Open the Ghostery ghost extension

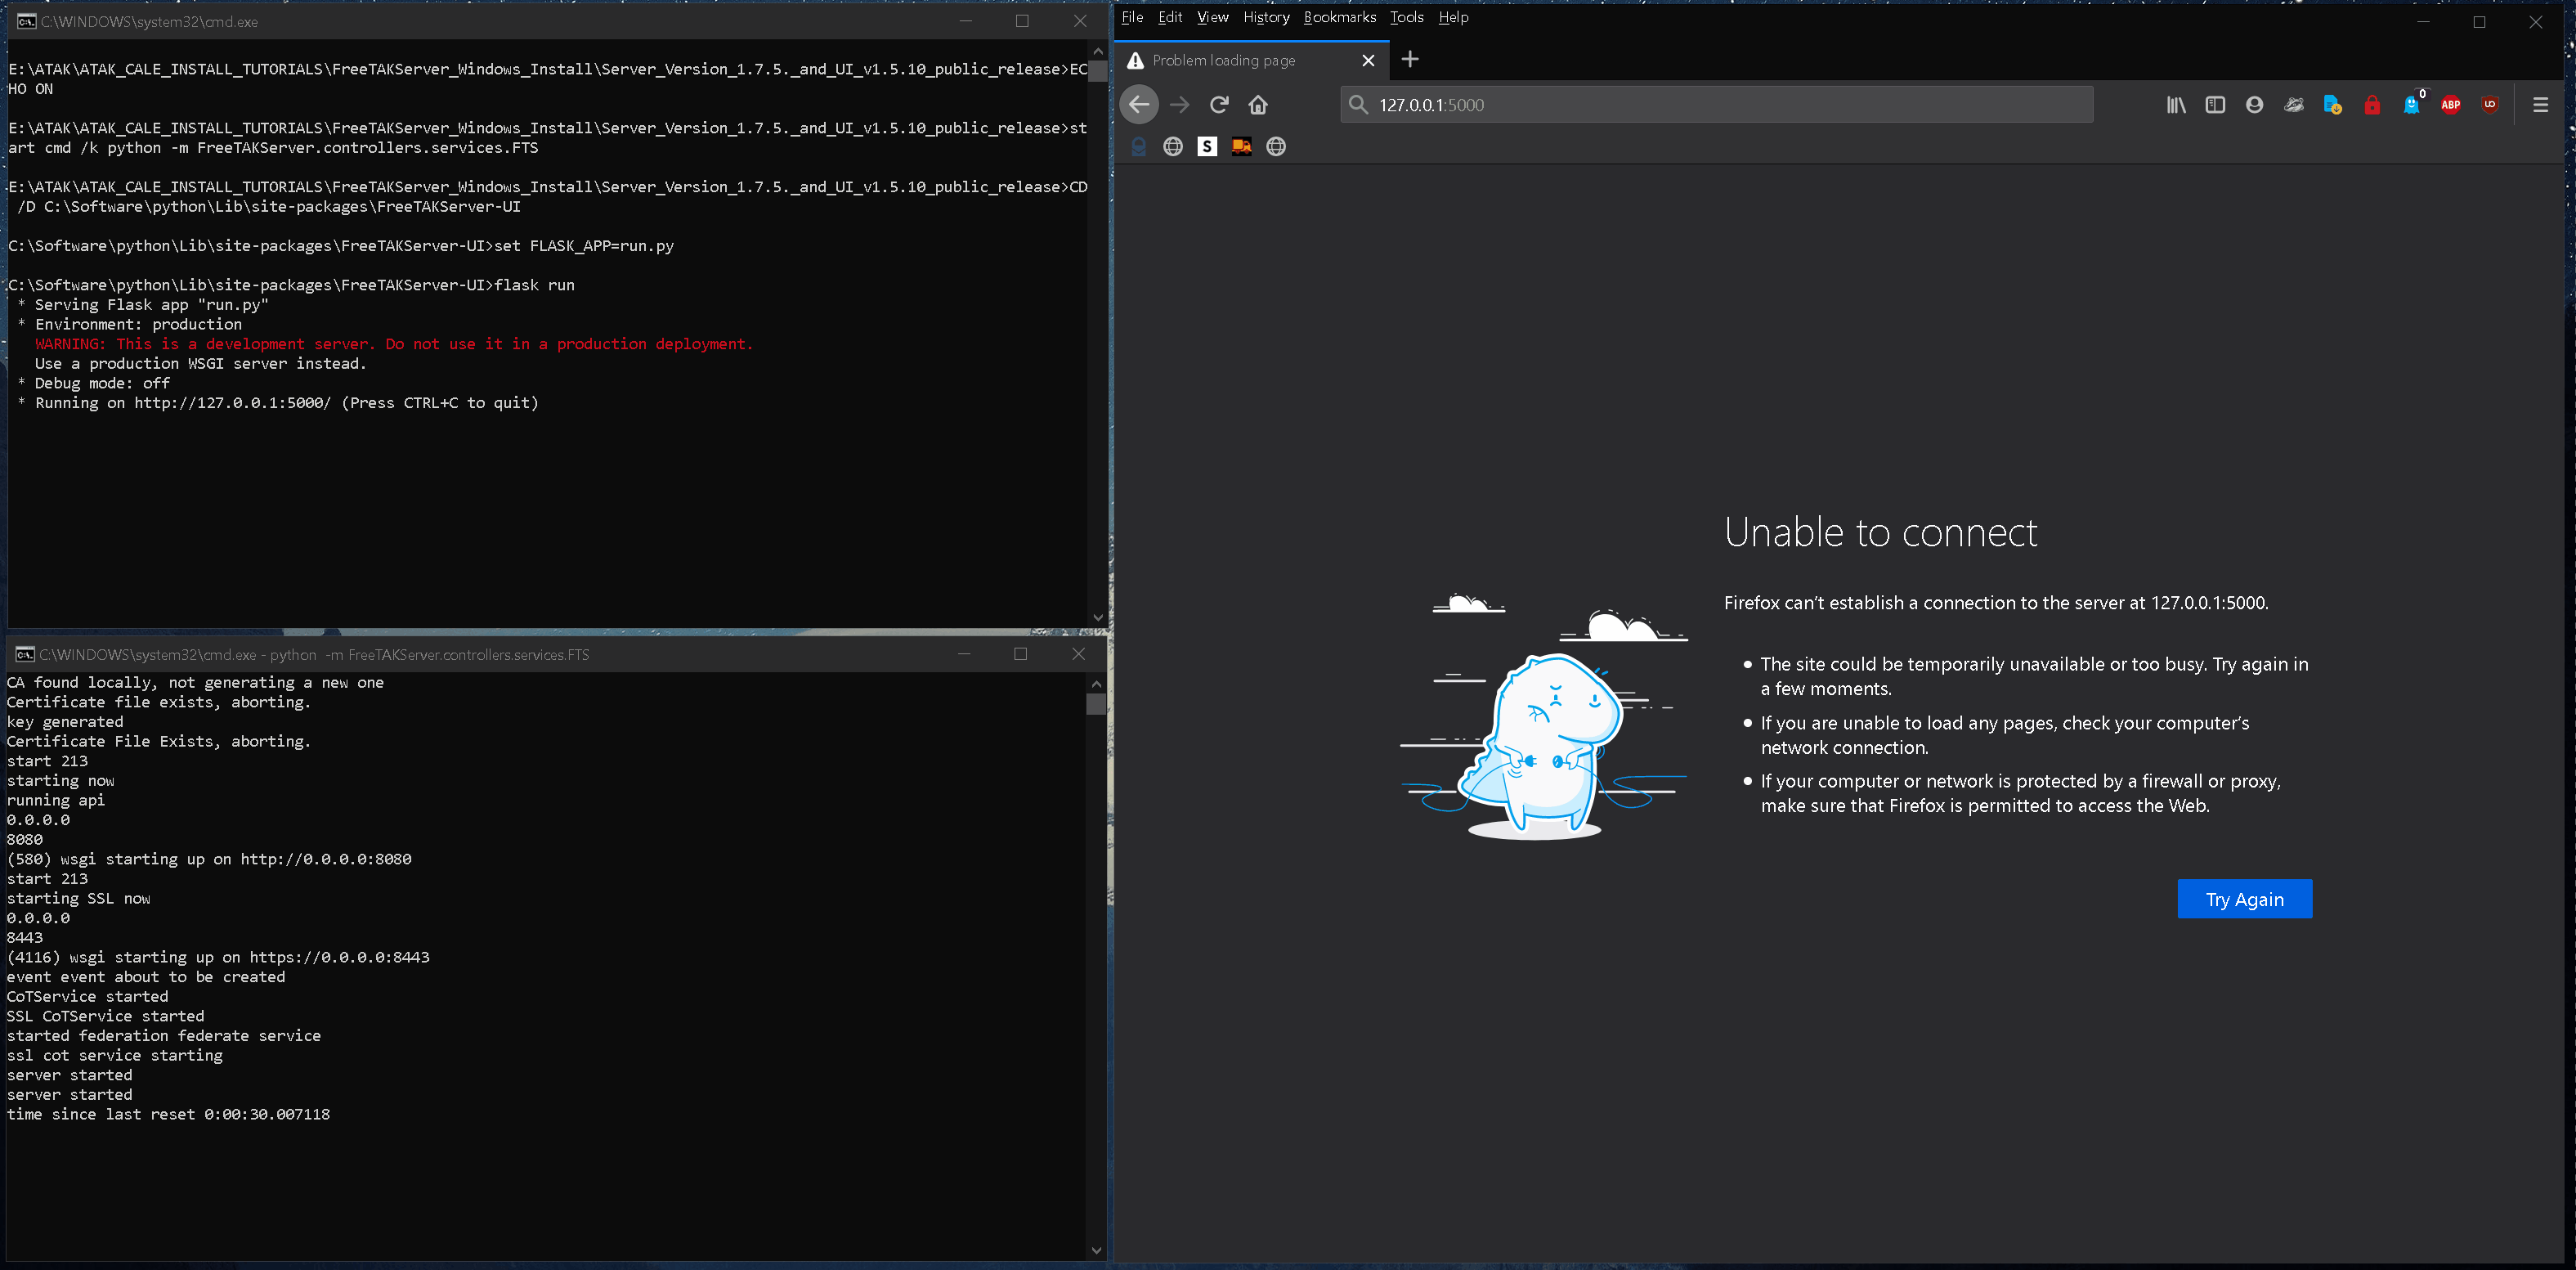(2411, 105)
